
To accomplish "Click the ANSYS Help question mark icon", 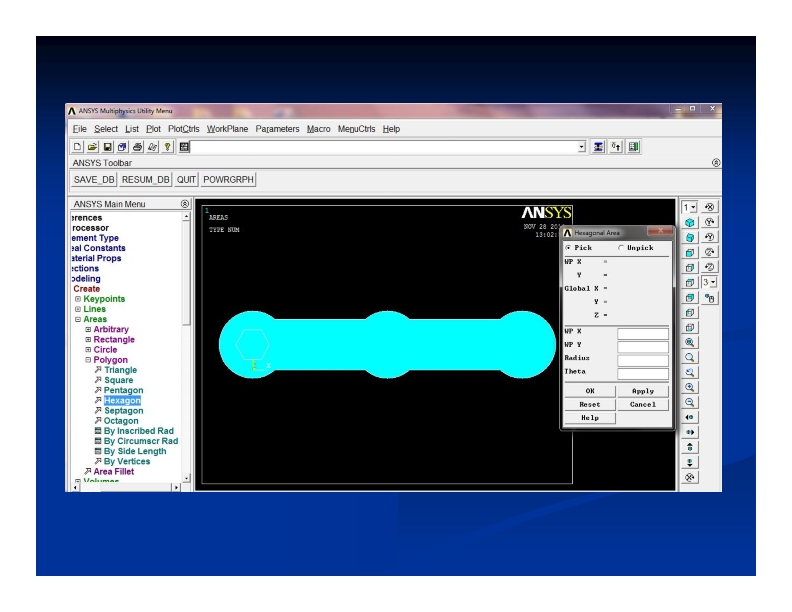I will tap(167, 147).
